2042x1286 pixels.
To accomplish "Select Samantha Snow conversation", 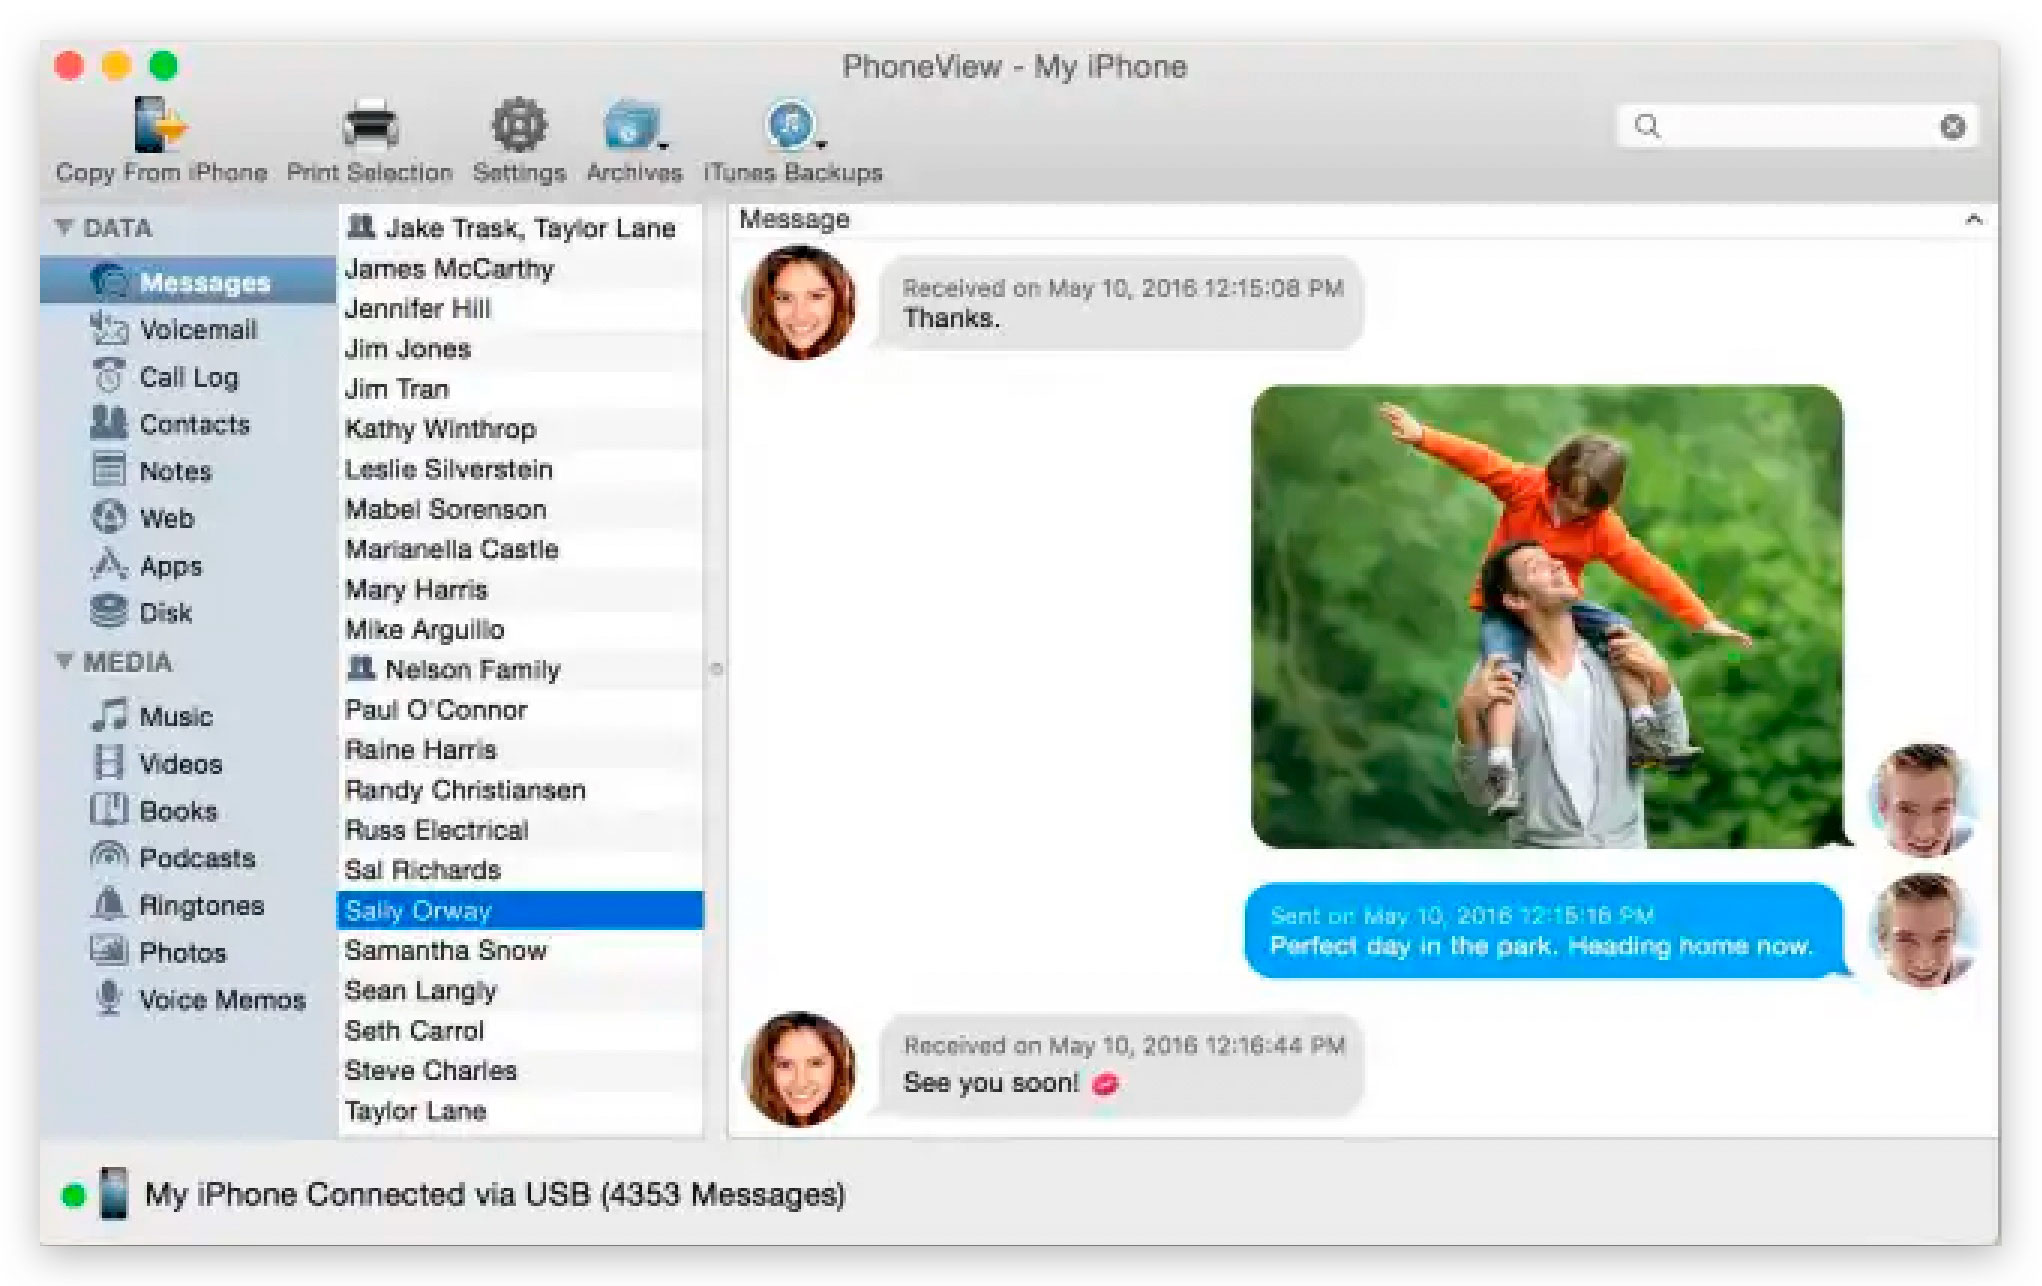I will click(x=520, y=950).
